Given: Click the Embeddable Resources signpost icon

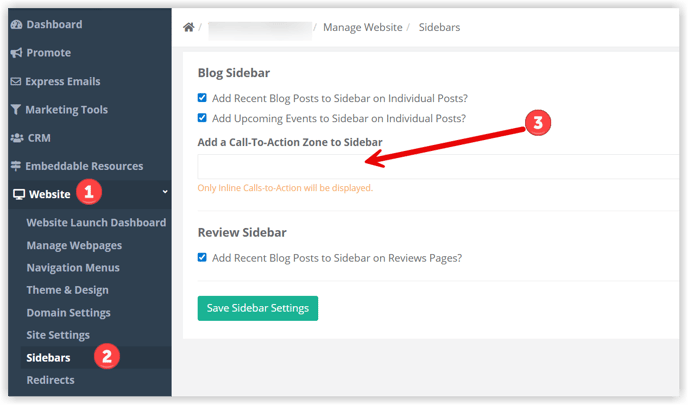Looking at the screenshot, I should (16, 166).
